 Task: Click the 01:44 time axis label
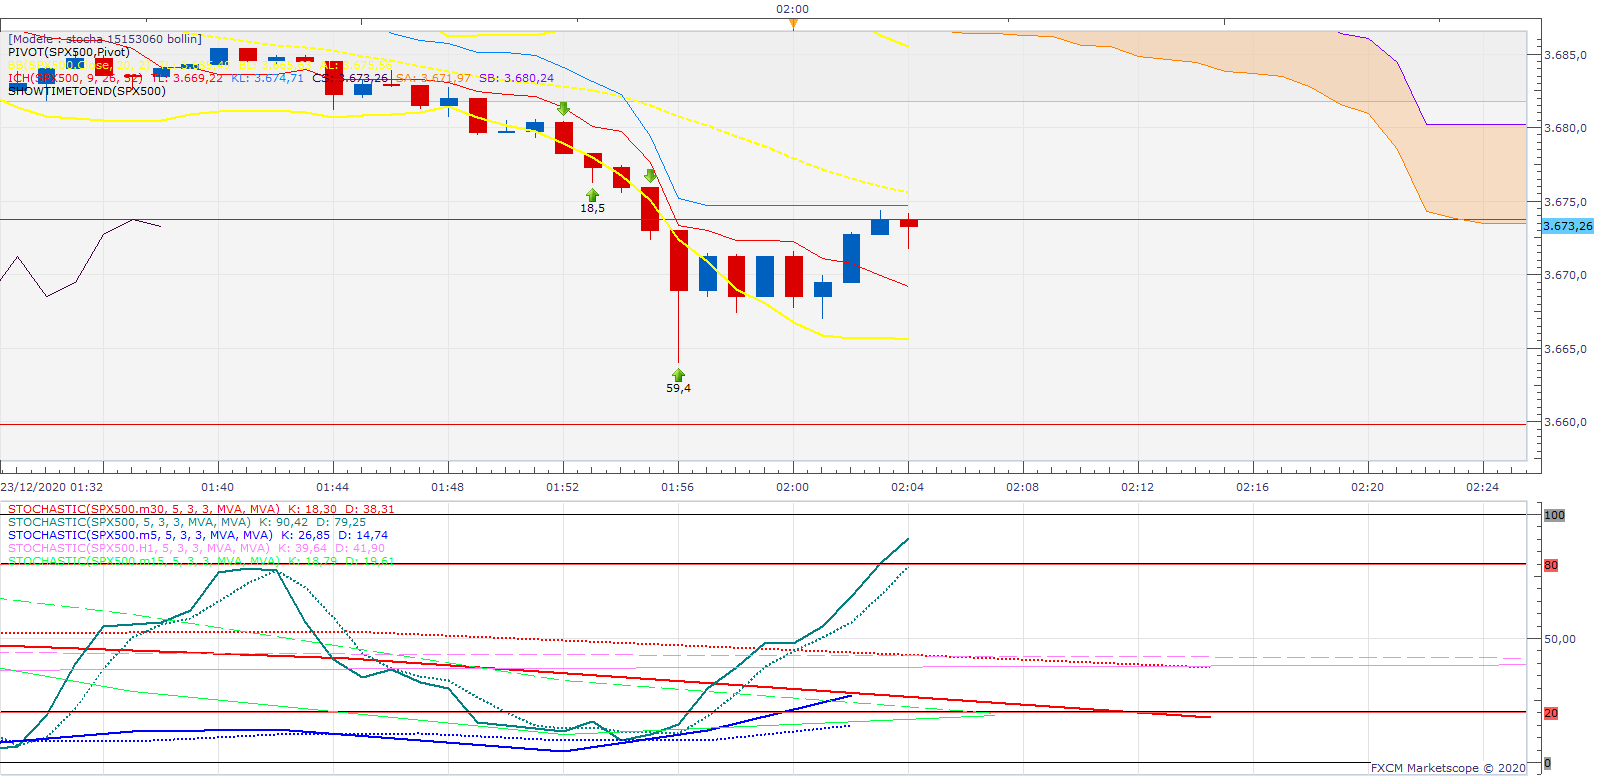(x=333, y=487)
